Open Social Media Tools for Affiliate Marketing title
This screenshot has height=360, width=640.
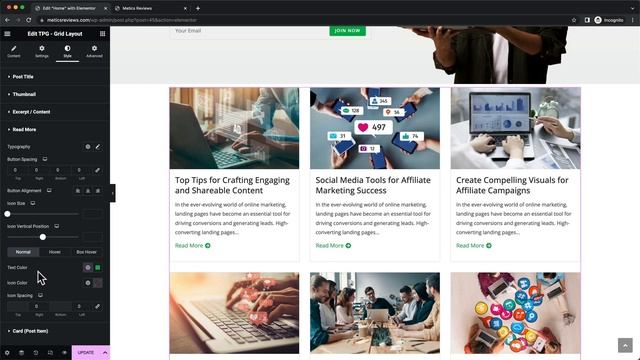coord(373,185)
